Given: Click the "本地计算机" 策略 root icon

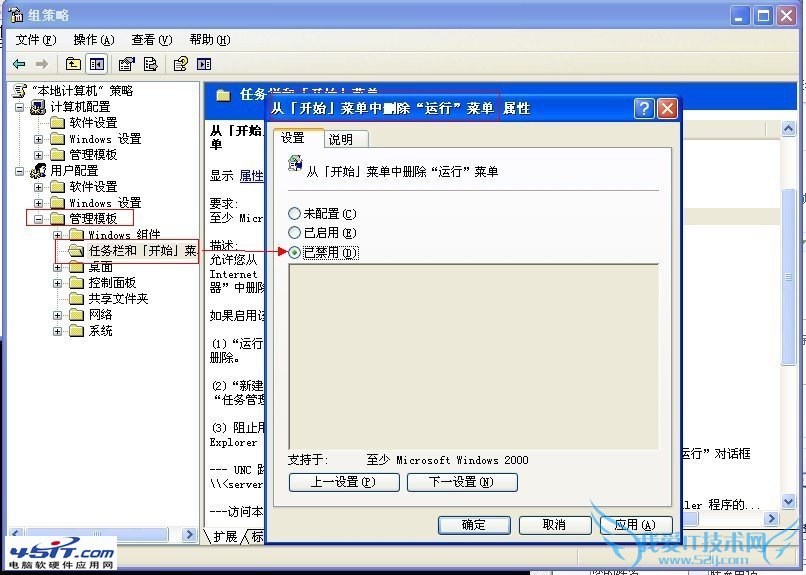Looking at the screenshot, I should point(20,91).
